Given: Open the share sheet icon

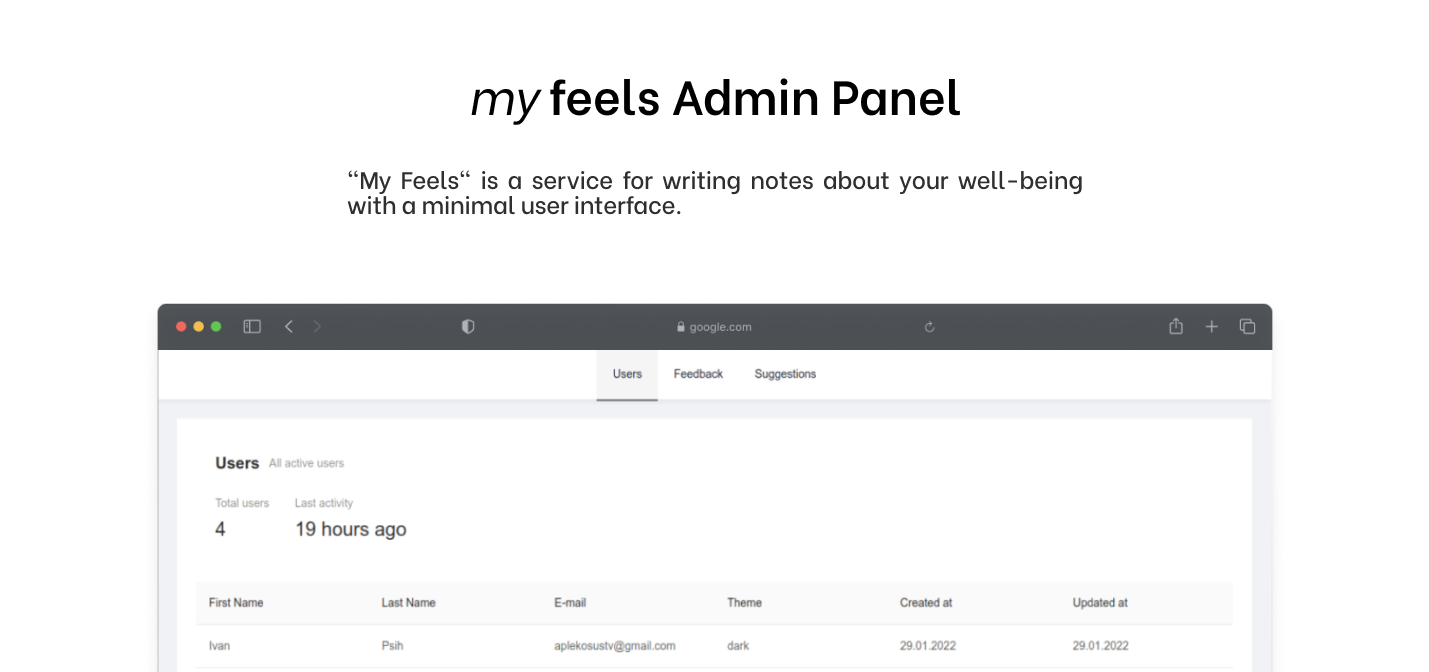Looking at the screenshot, I should point(1175,326).
